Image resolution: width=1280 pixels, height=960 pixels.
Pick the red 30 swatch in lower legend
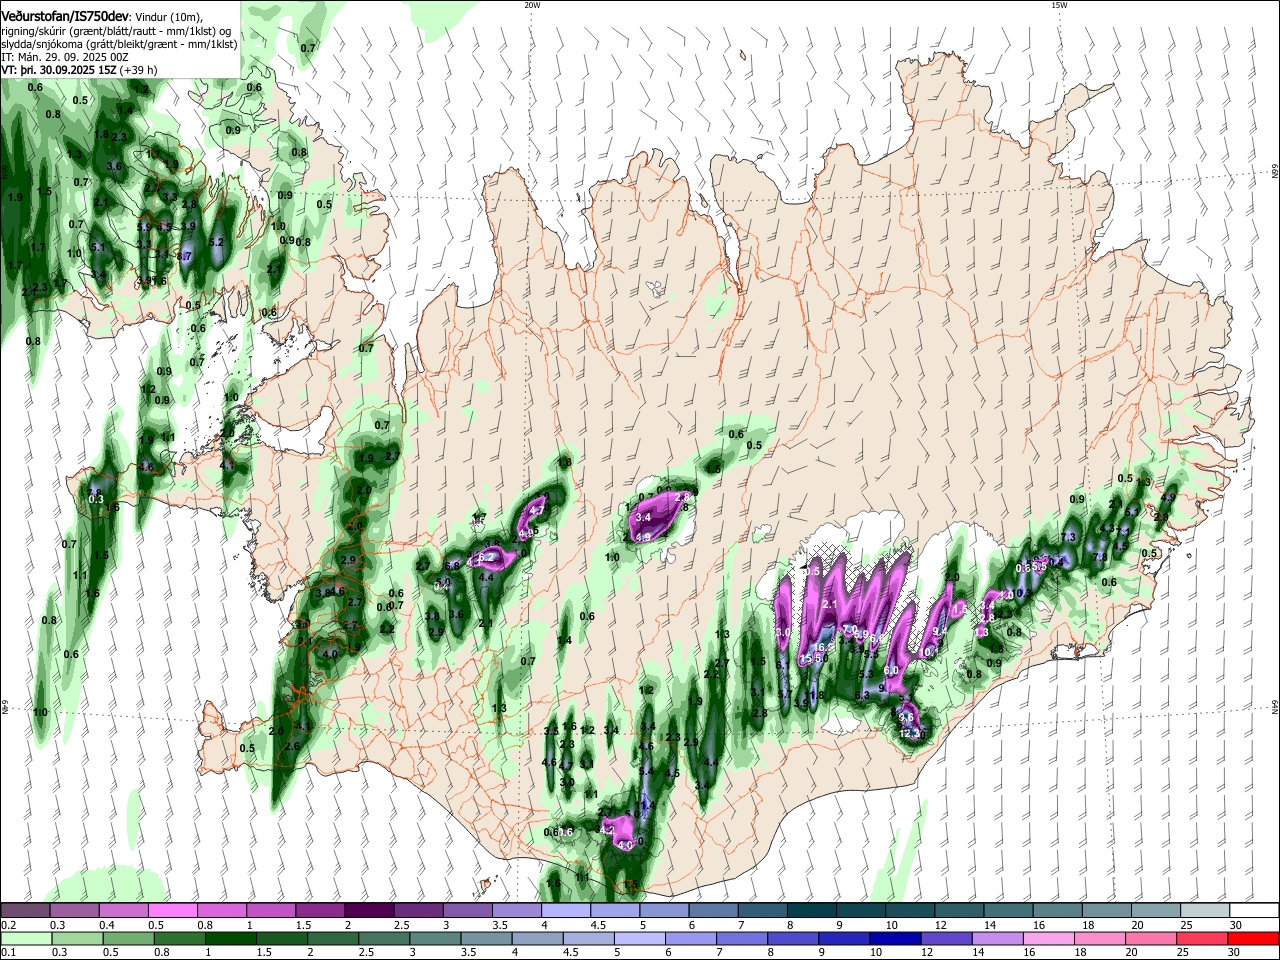point(1252,939)
